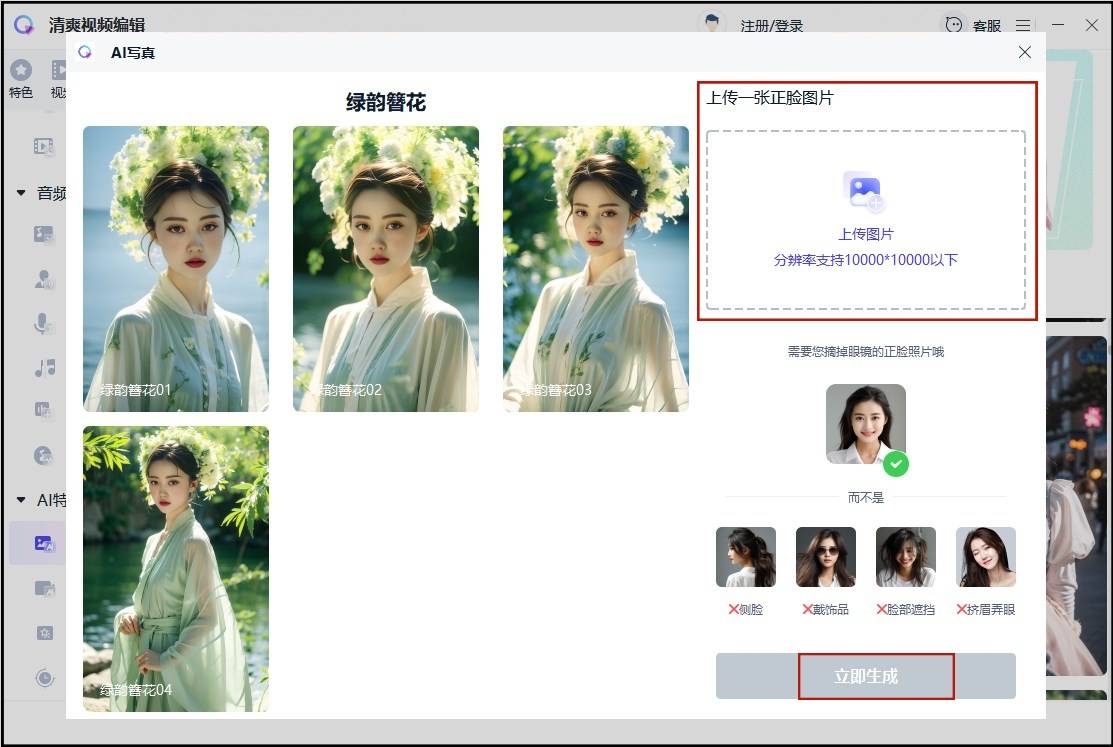
Task: Choose the 绿韵簪花03 template thumbnail
Action: [596, 268]
